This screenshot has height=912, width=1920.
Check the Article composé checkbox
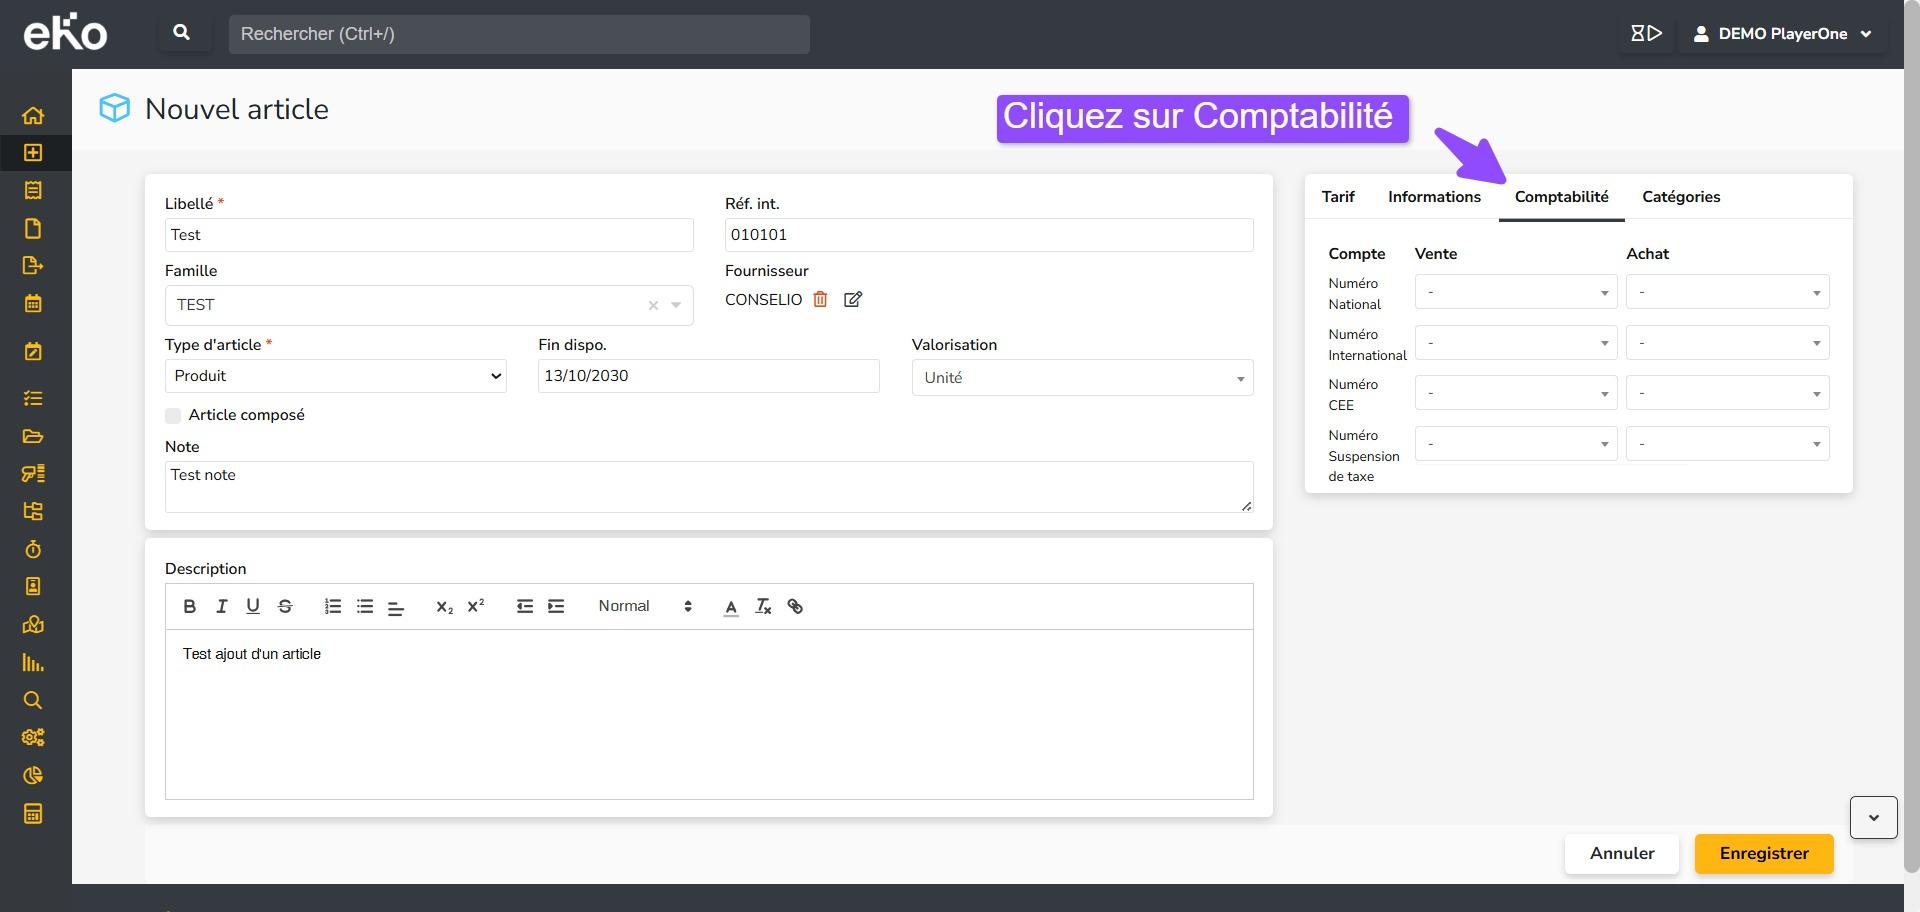173,415
